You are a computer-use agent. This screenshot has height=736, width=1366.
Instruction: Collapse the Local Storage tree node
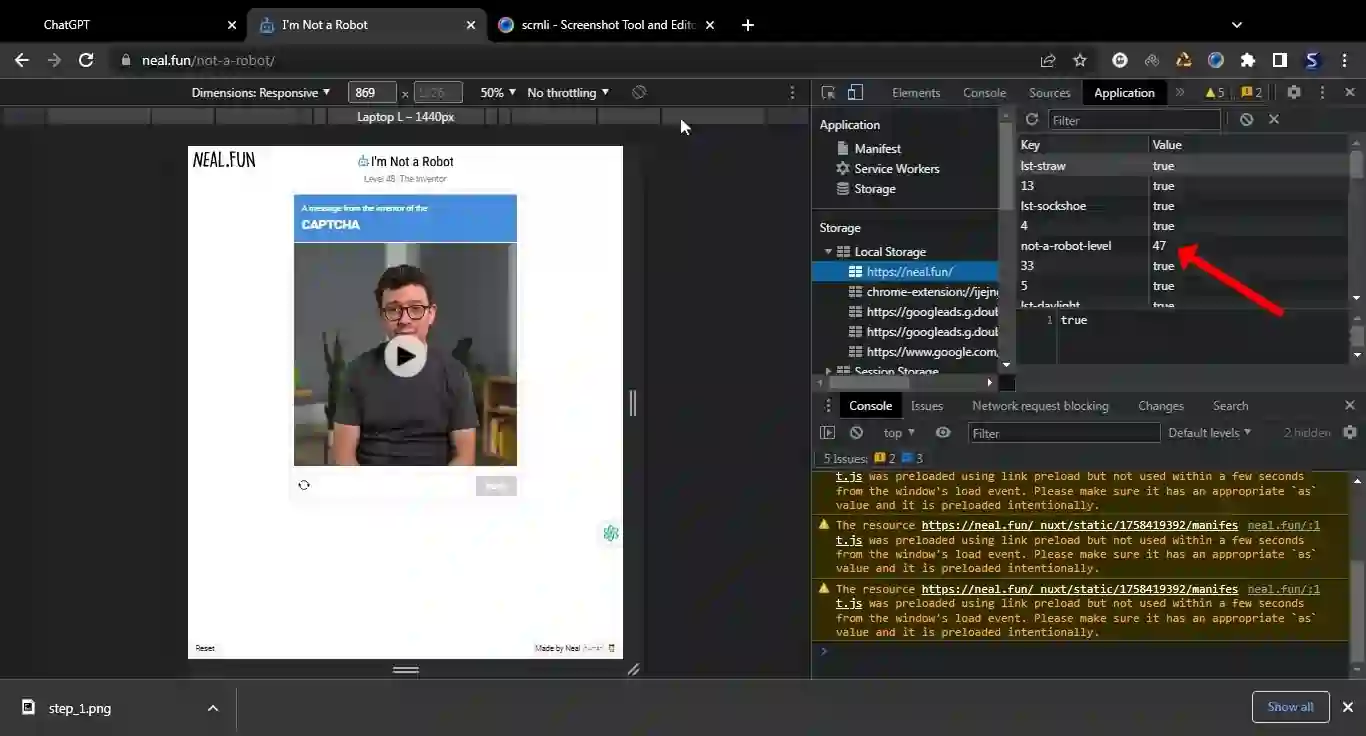click(828, 252)
